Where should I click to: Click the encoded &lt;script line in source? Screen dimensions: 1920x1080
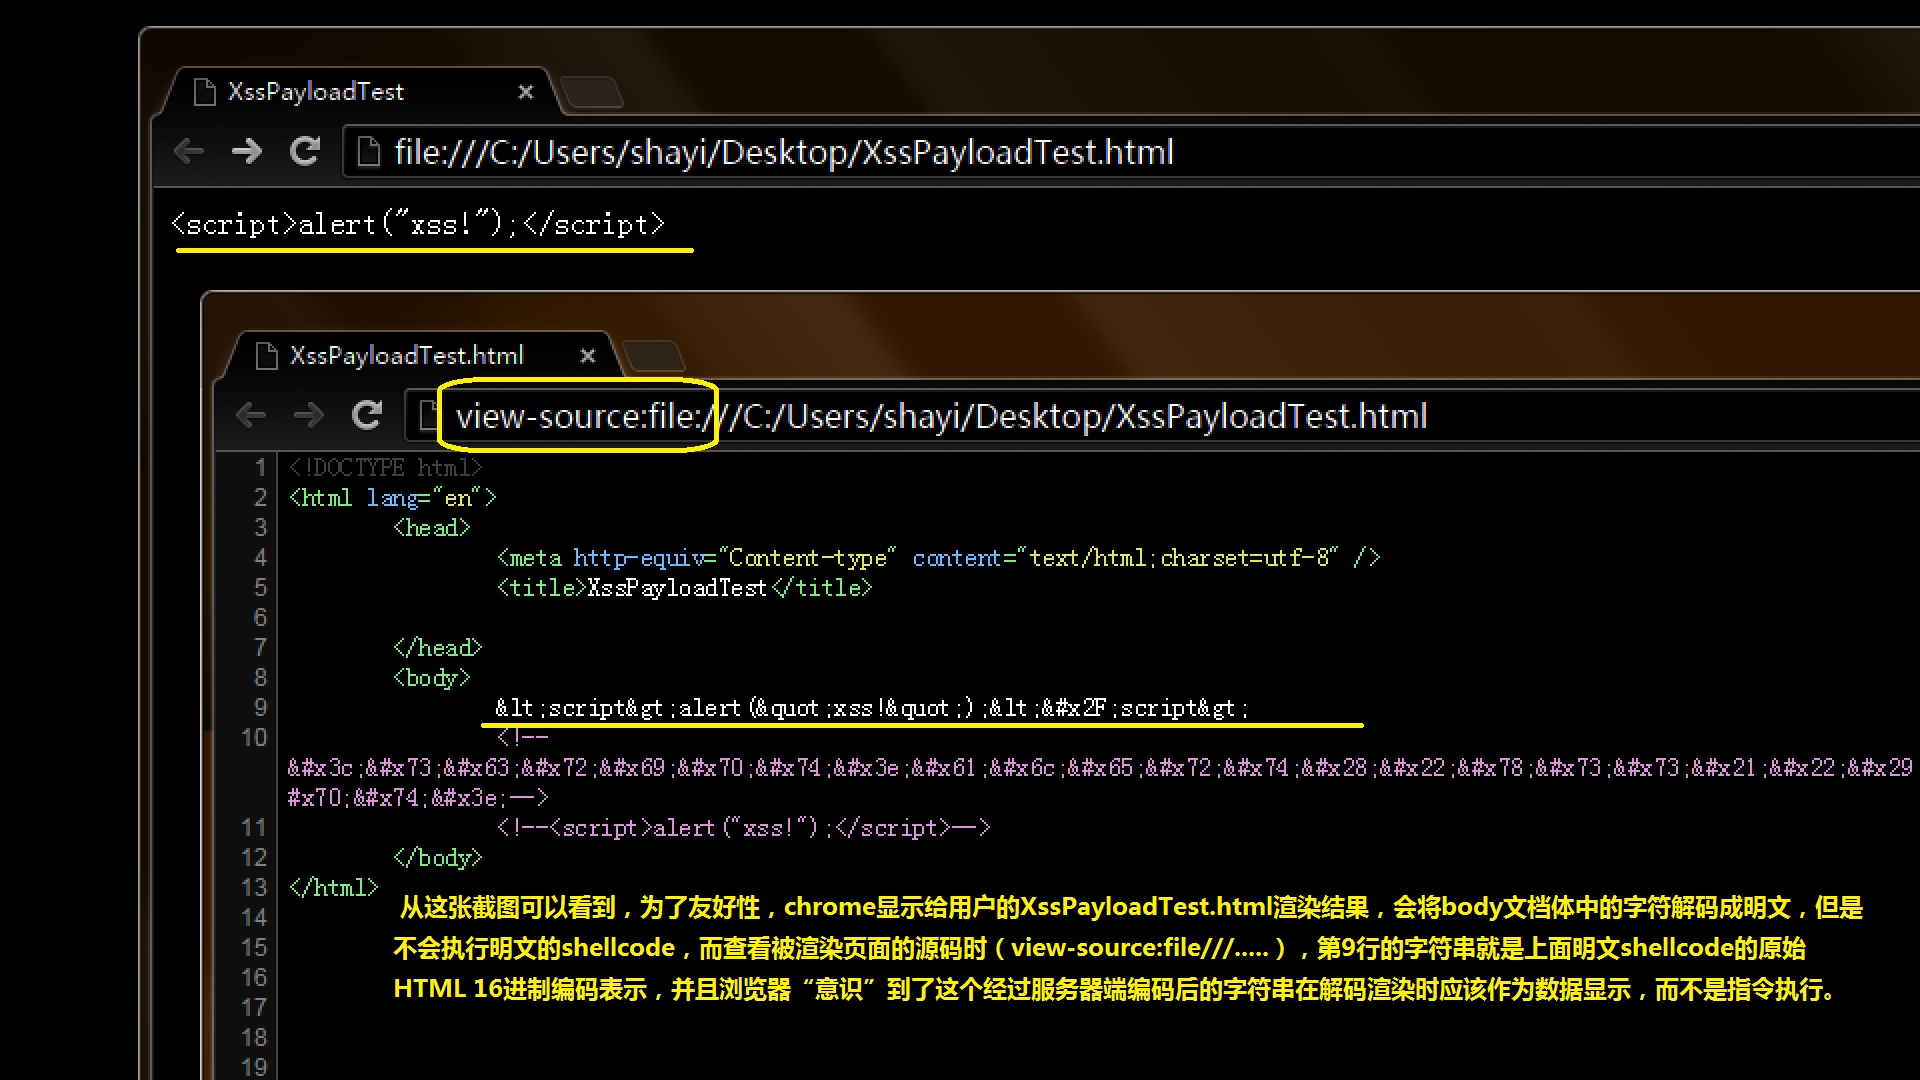[870, 708]
